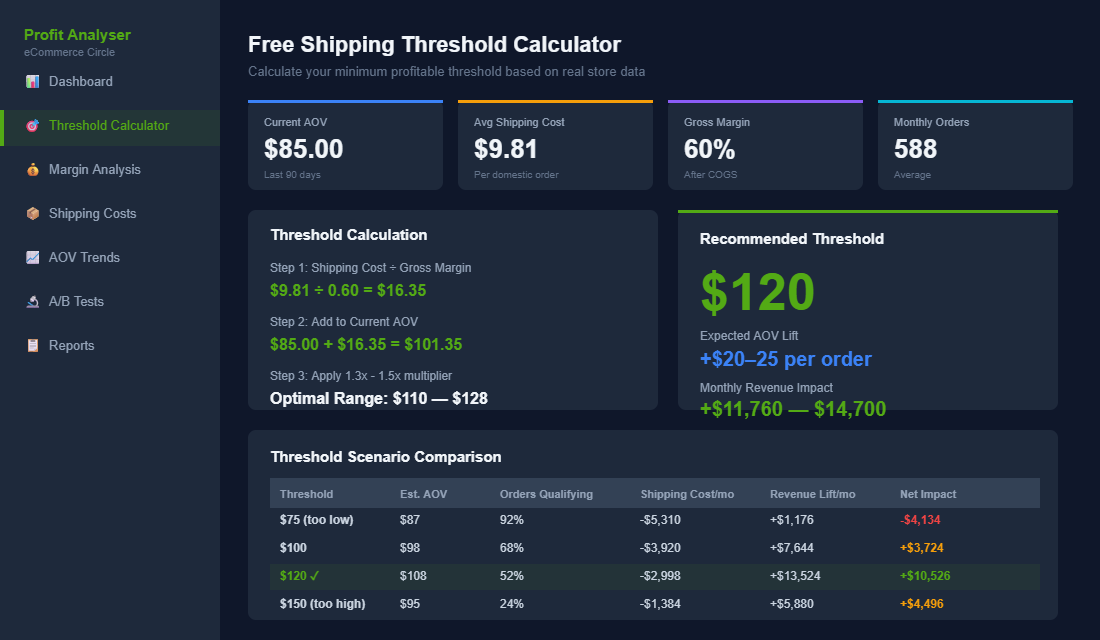The width and height of the screenshot is (1100, 640).
Task: Click the Profit Analyser title
Action: (77, 34)
